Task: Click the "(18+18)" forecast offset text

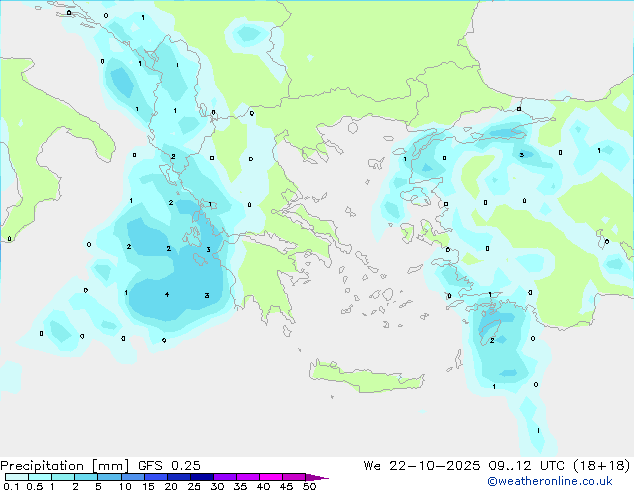Action: click(x=602, y=466)
